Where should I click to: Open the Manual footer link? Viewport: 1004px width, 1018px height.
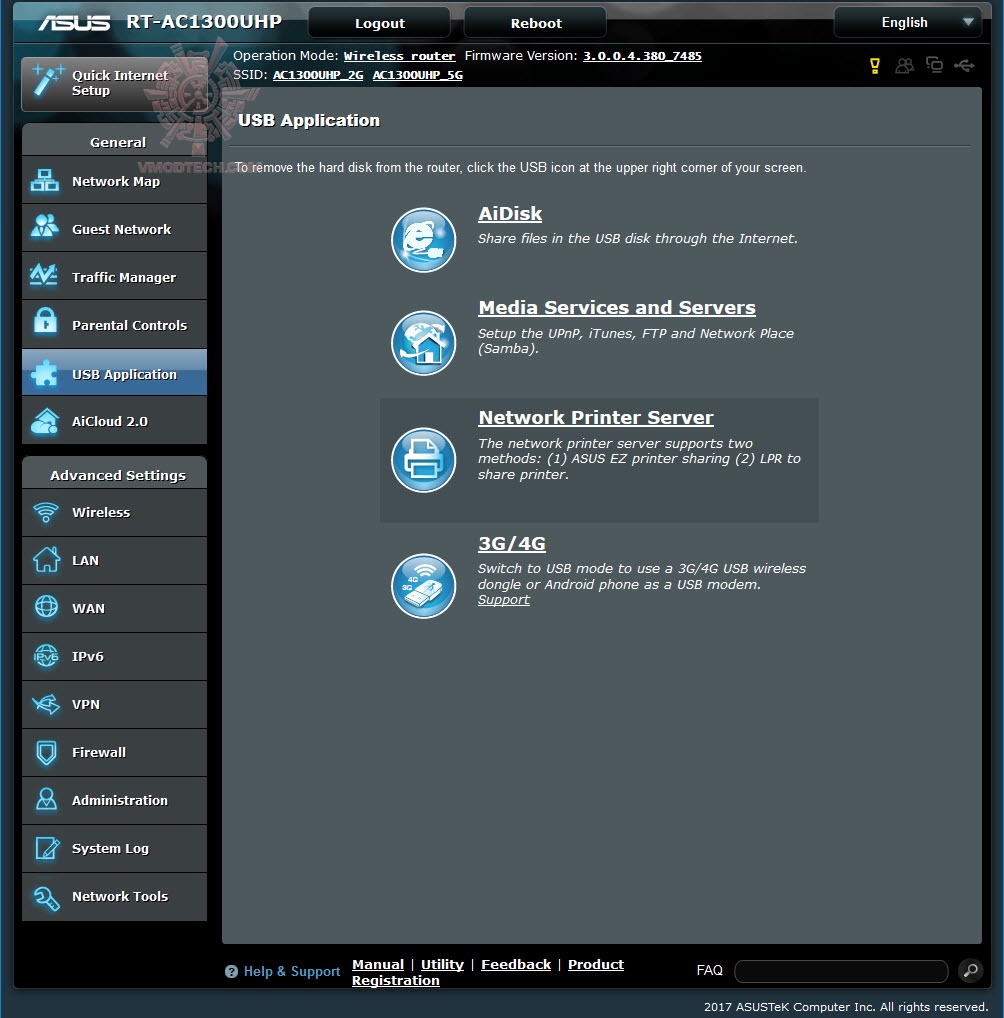click(x=378, y=964)
